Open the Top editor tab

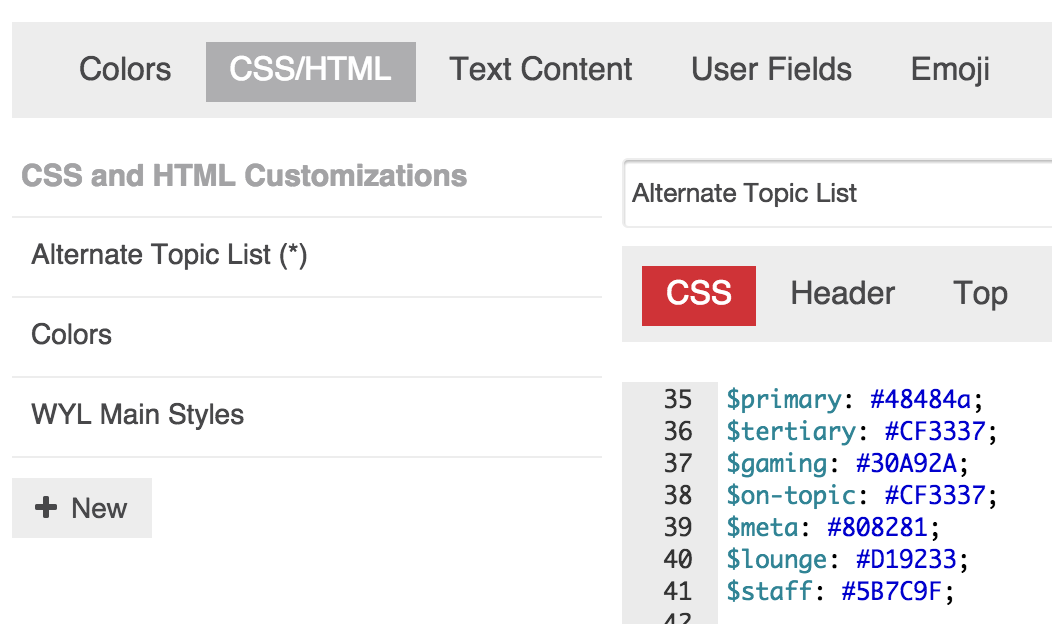click(x=979, y=294)
